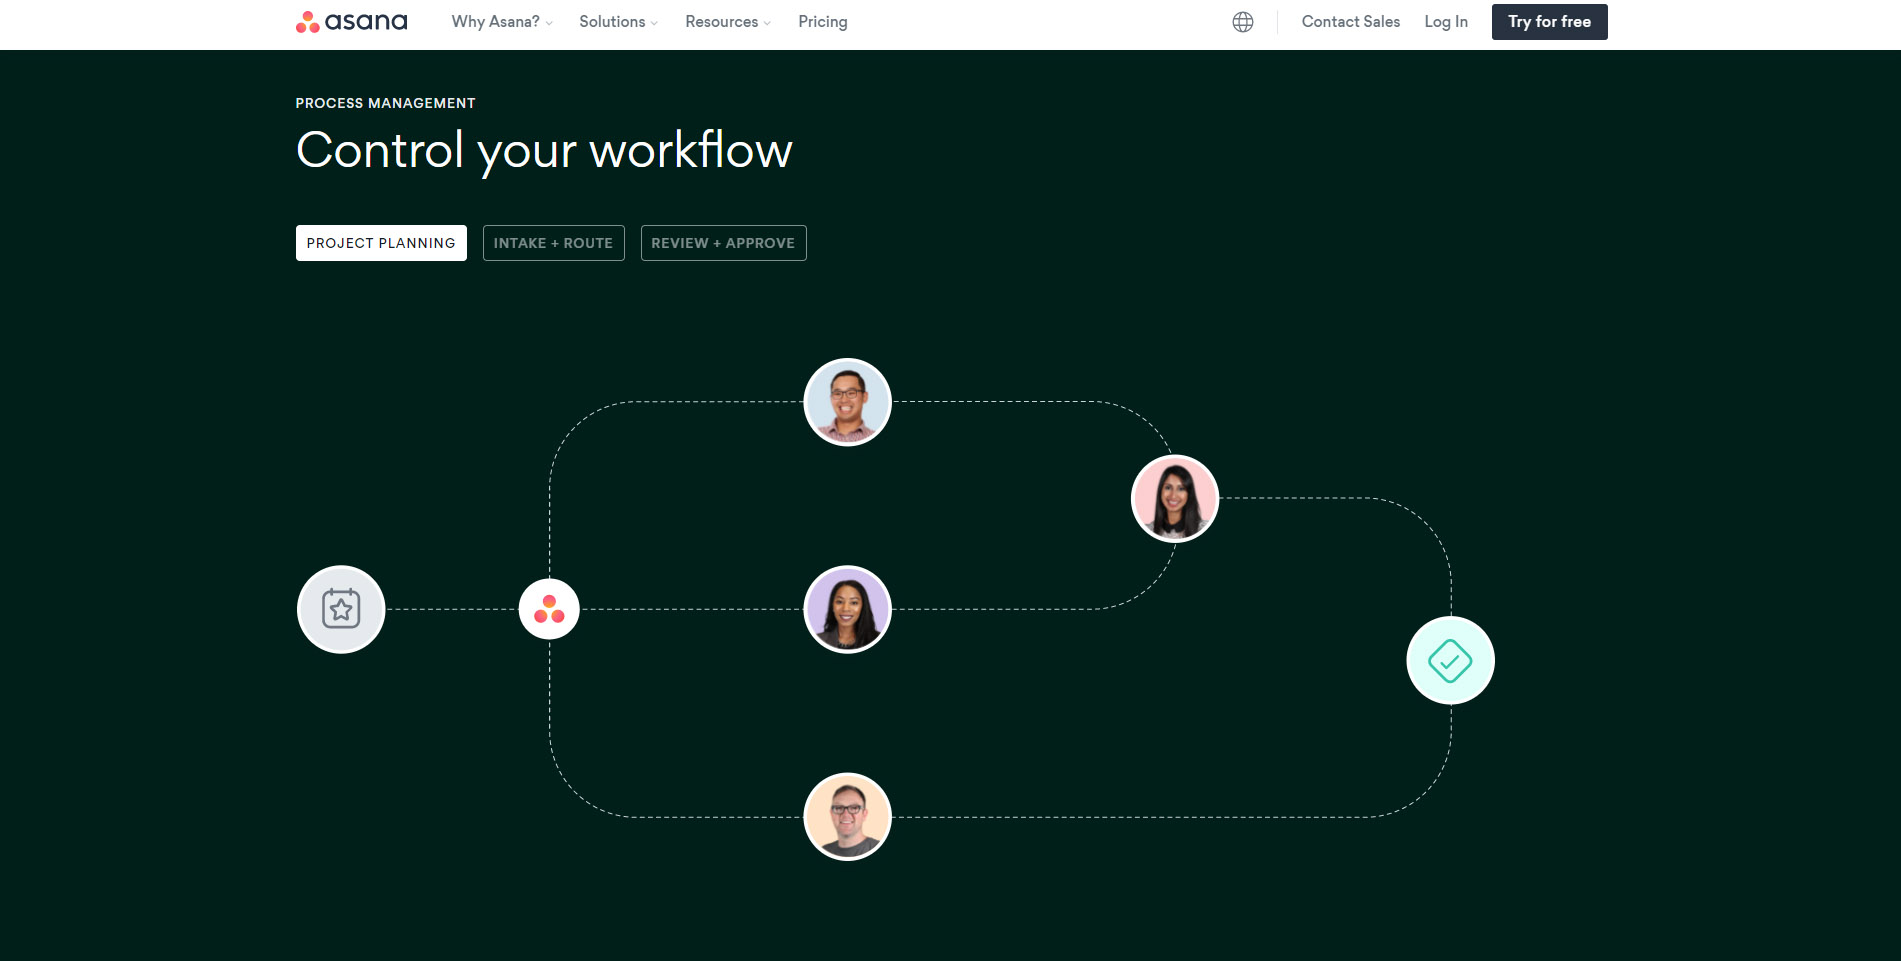Expand the Resources dropdown menu
1901x961 pixels.
tap(727, 22)
